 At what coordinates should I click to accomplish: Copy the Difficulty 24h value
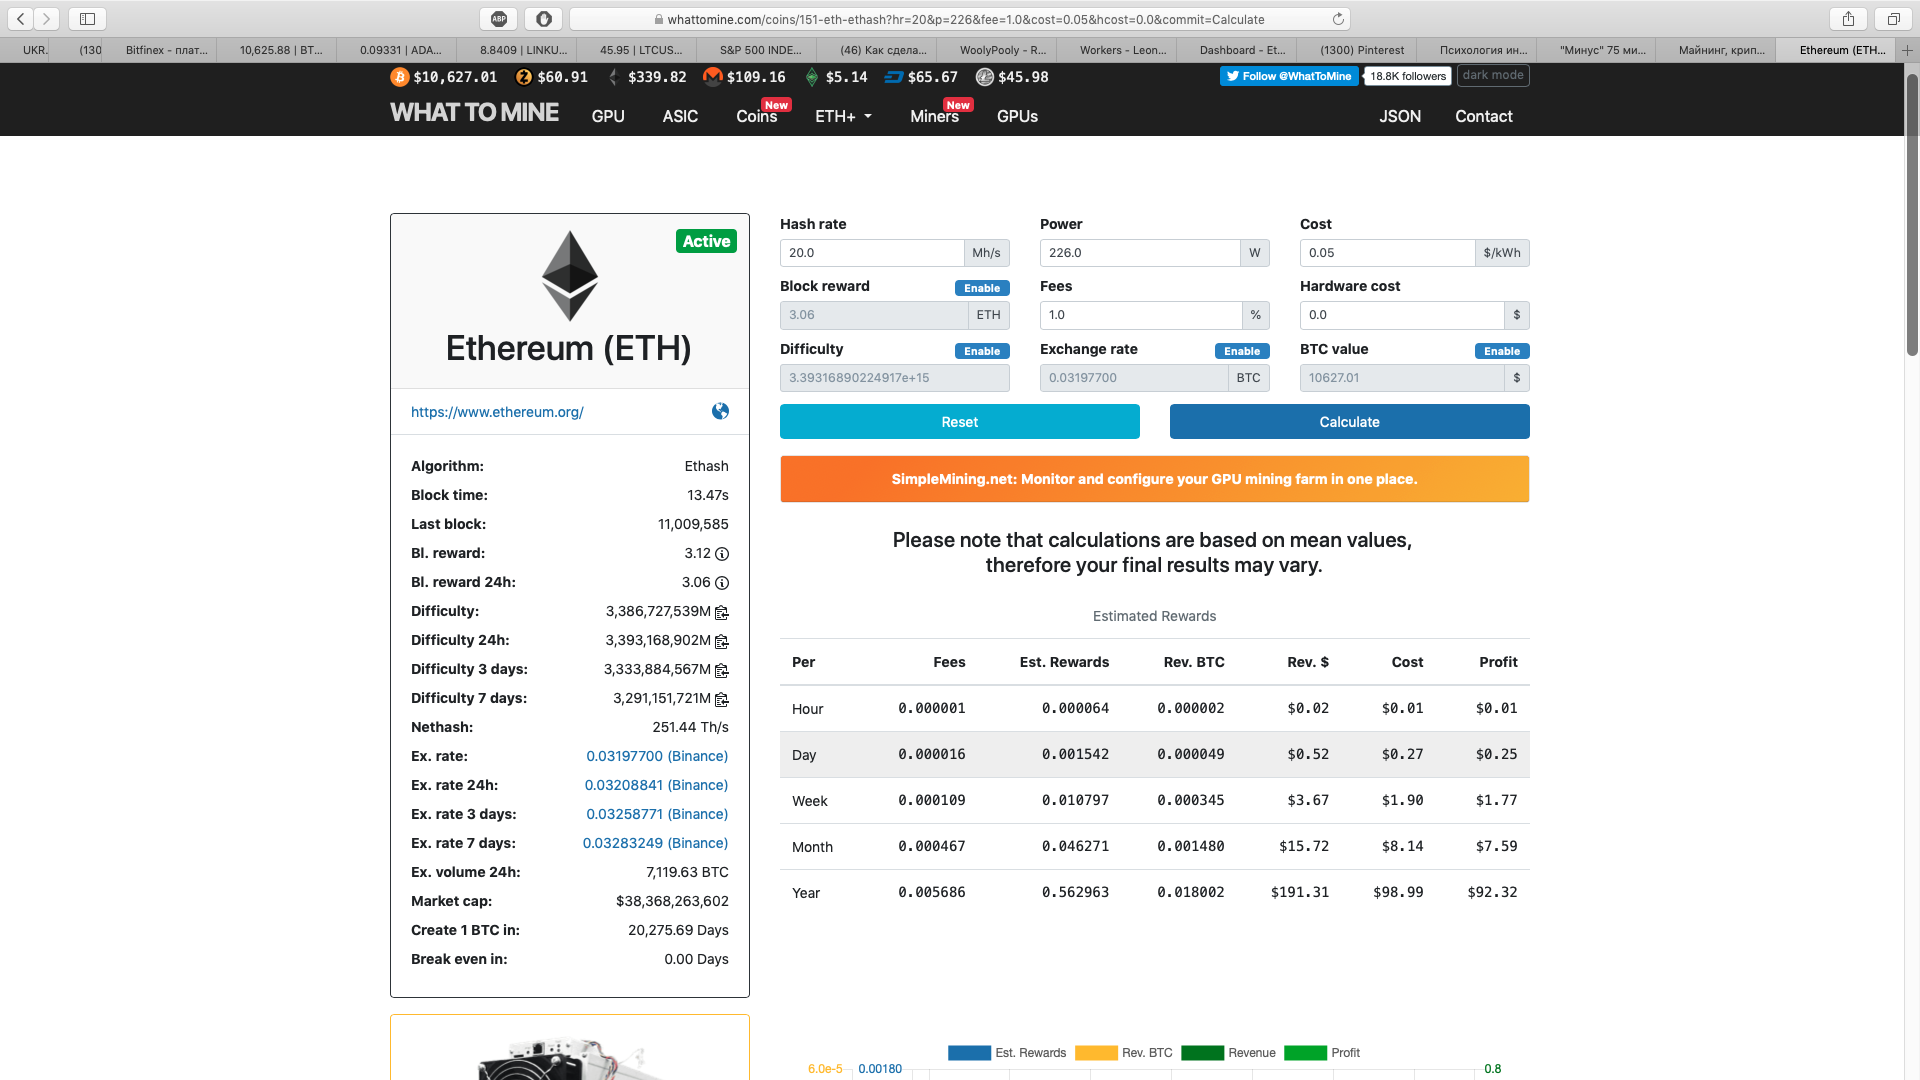pyautogui.click(x=722, y=641)
